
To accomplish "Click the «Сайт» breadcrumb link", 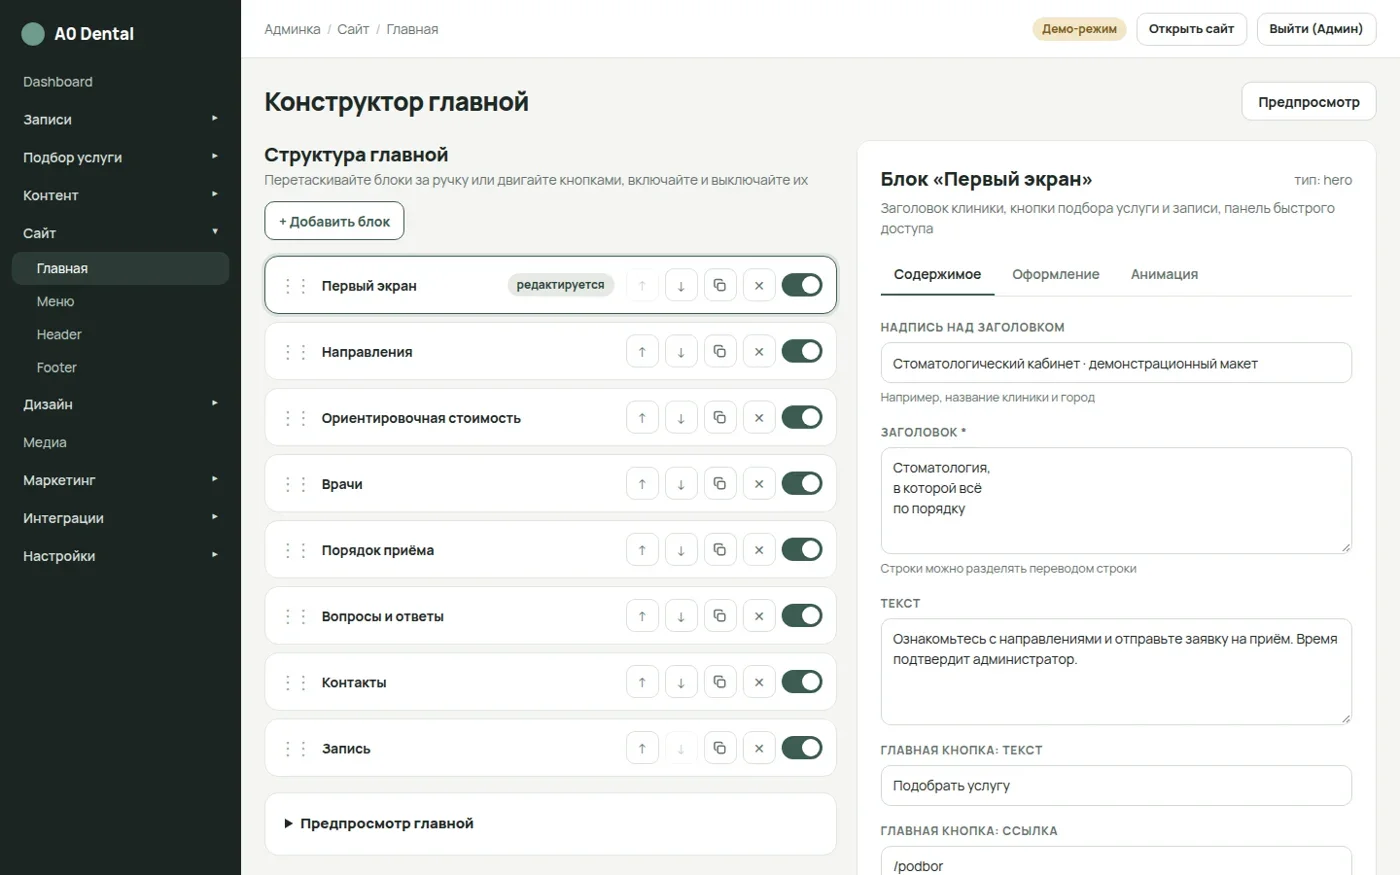I will (353, 29).
